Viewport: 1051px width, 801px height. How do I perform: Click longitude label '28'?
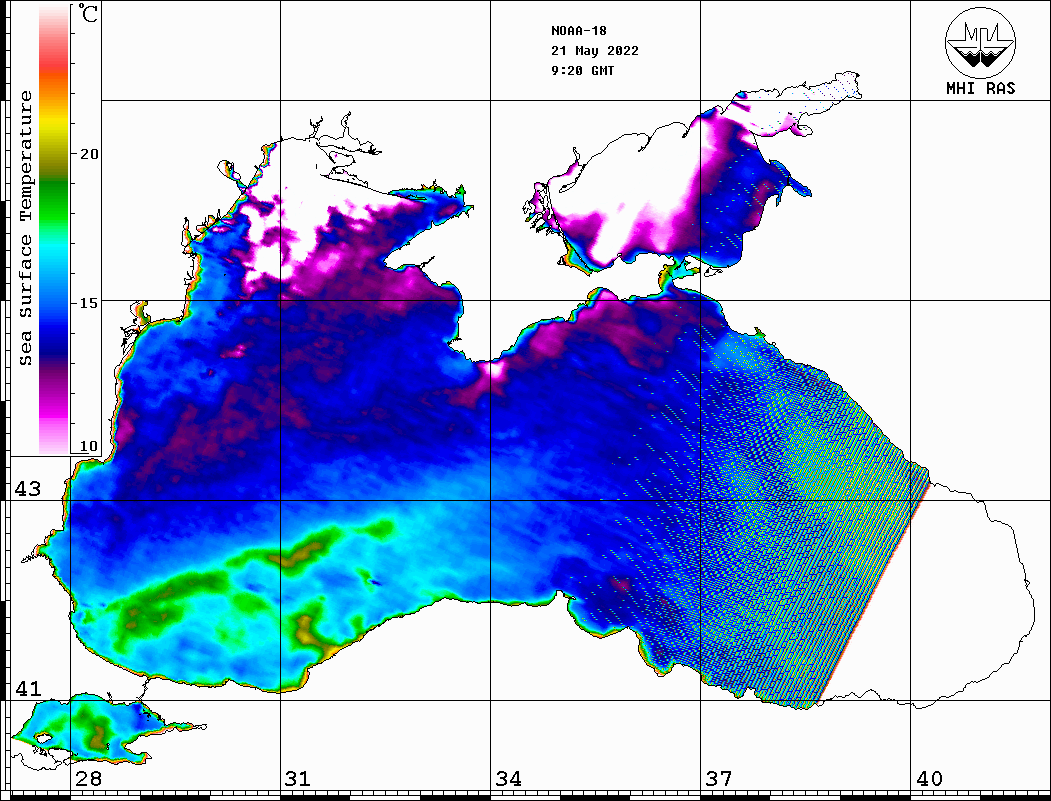click(x=88, y=779)
